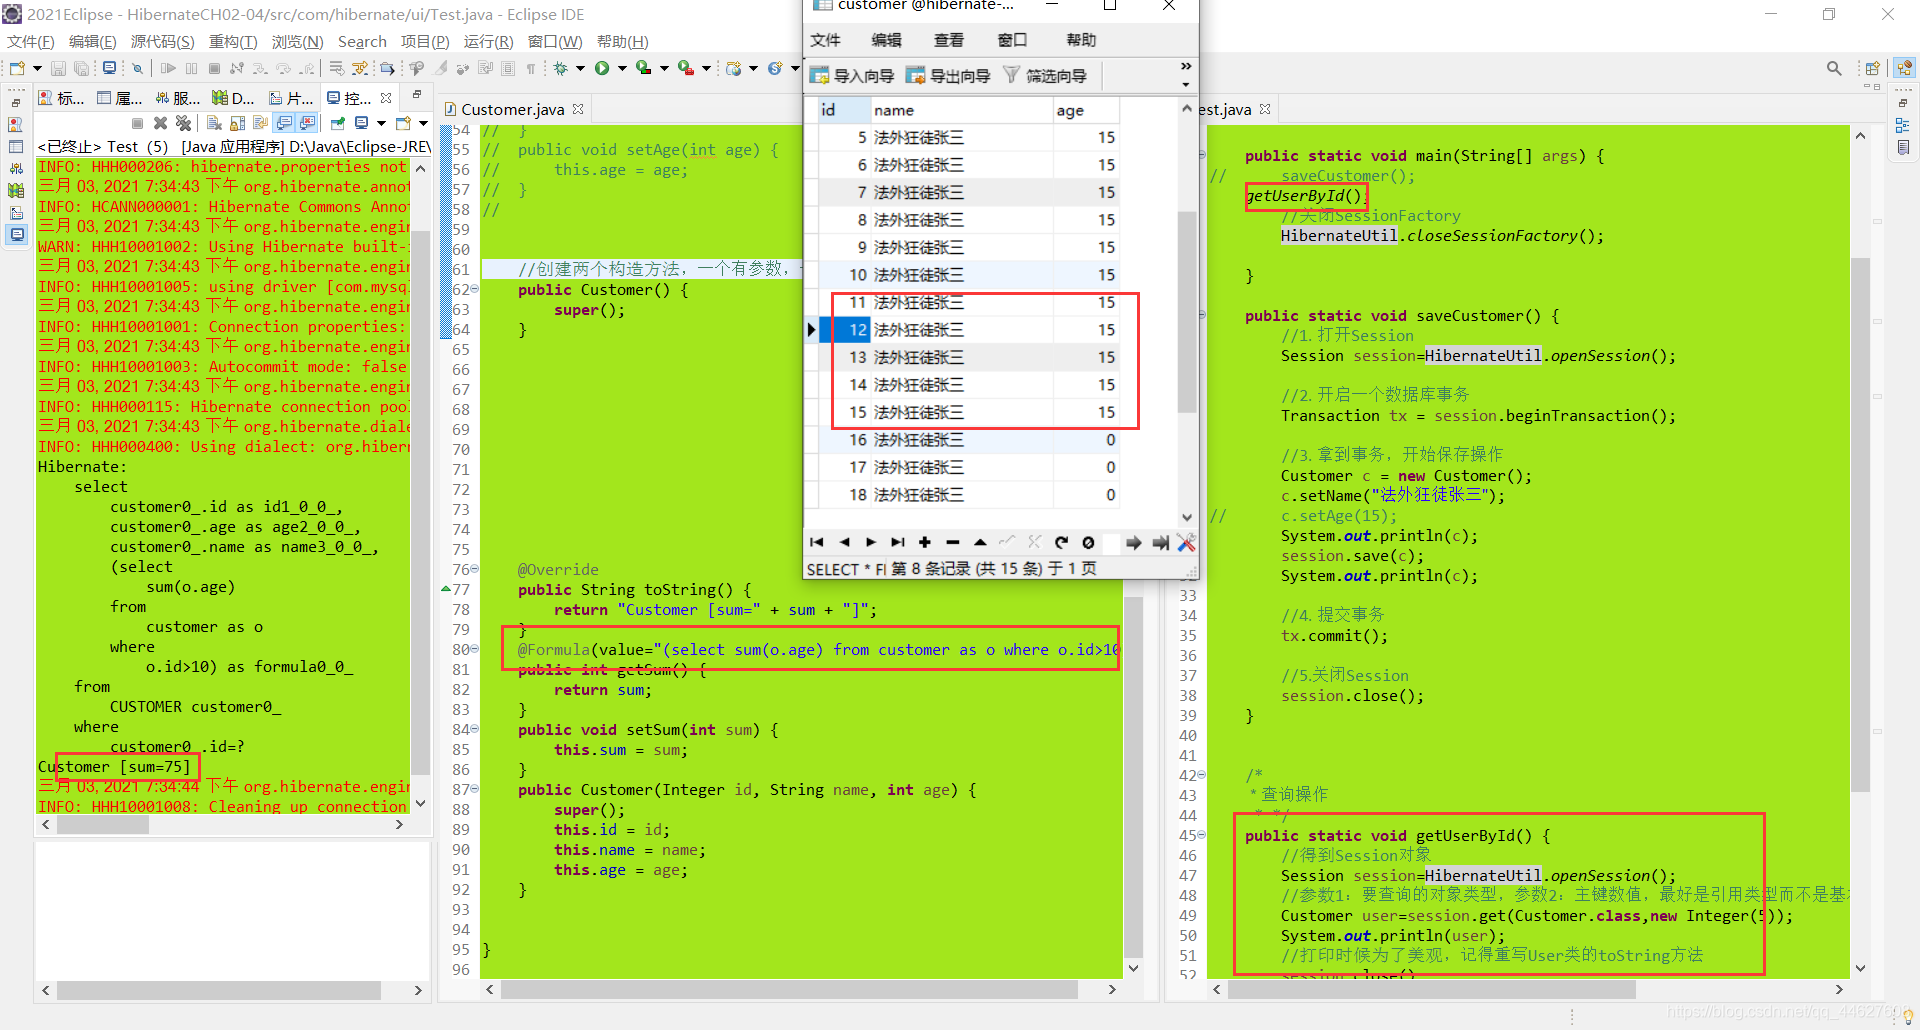1920x1030 pixels.
Task: Click the Search magnifier icon at toolbar right
Action: 1834,68
